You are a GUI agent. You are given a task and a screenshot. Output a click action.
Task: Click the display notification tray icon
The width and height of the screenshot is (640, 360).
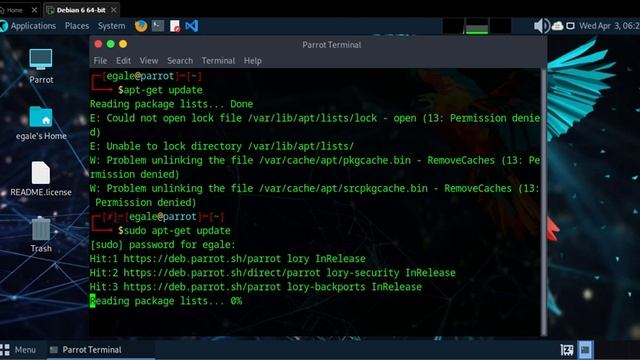(x=571, y=26)
